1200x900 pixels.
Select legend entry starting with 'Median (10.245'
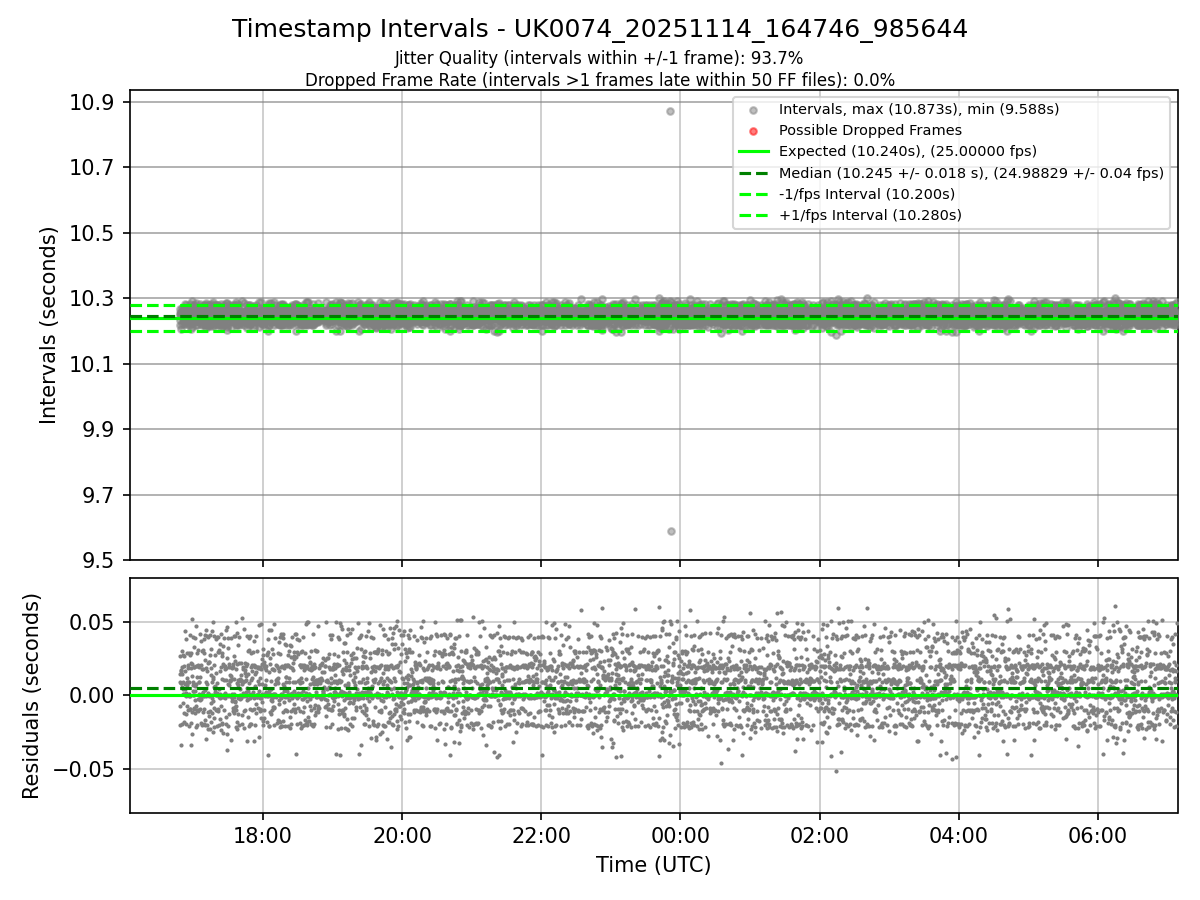point(971,172)
